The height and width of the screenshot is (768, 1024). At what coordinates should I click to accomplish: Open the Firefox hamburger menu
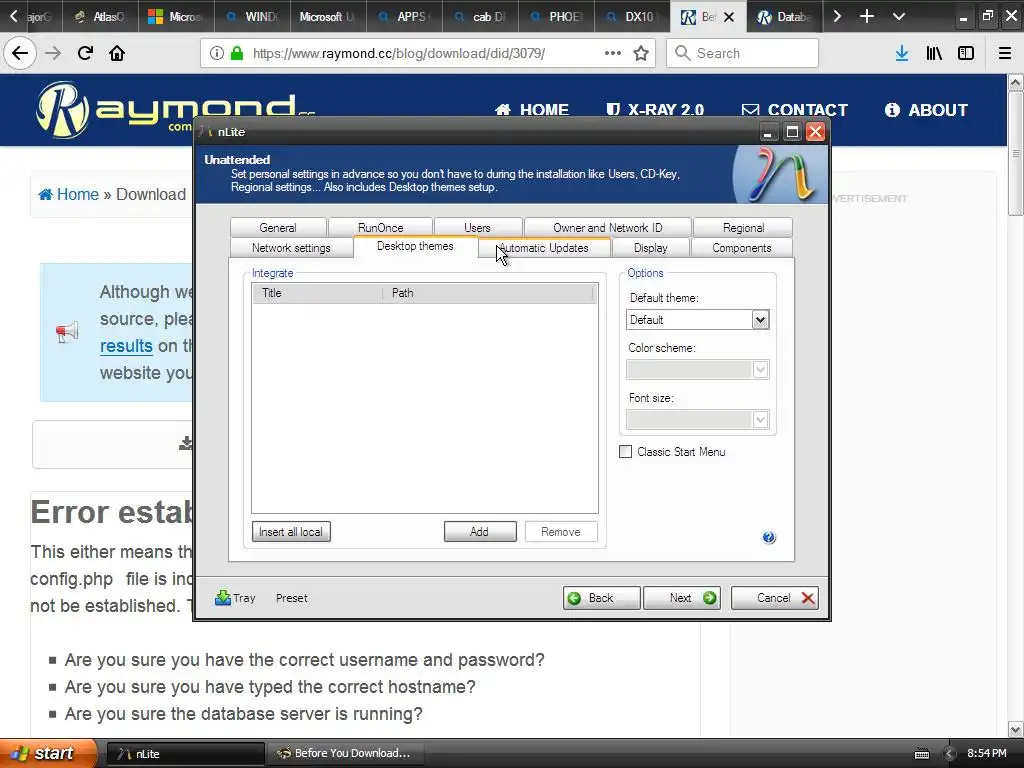[x=1005, y=53]
